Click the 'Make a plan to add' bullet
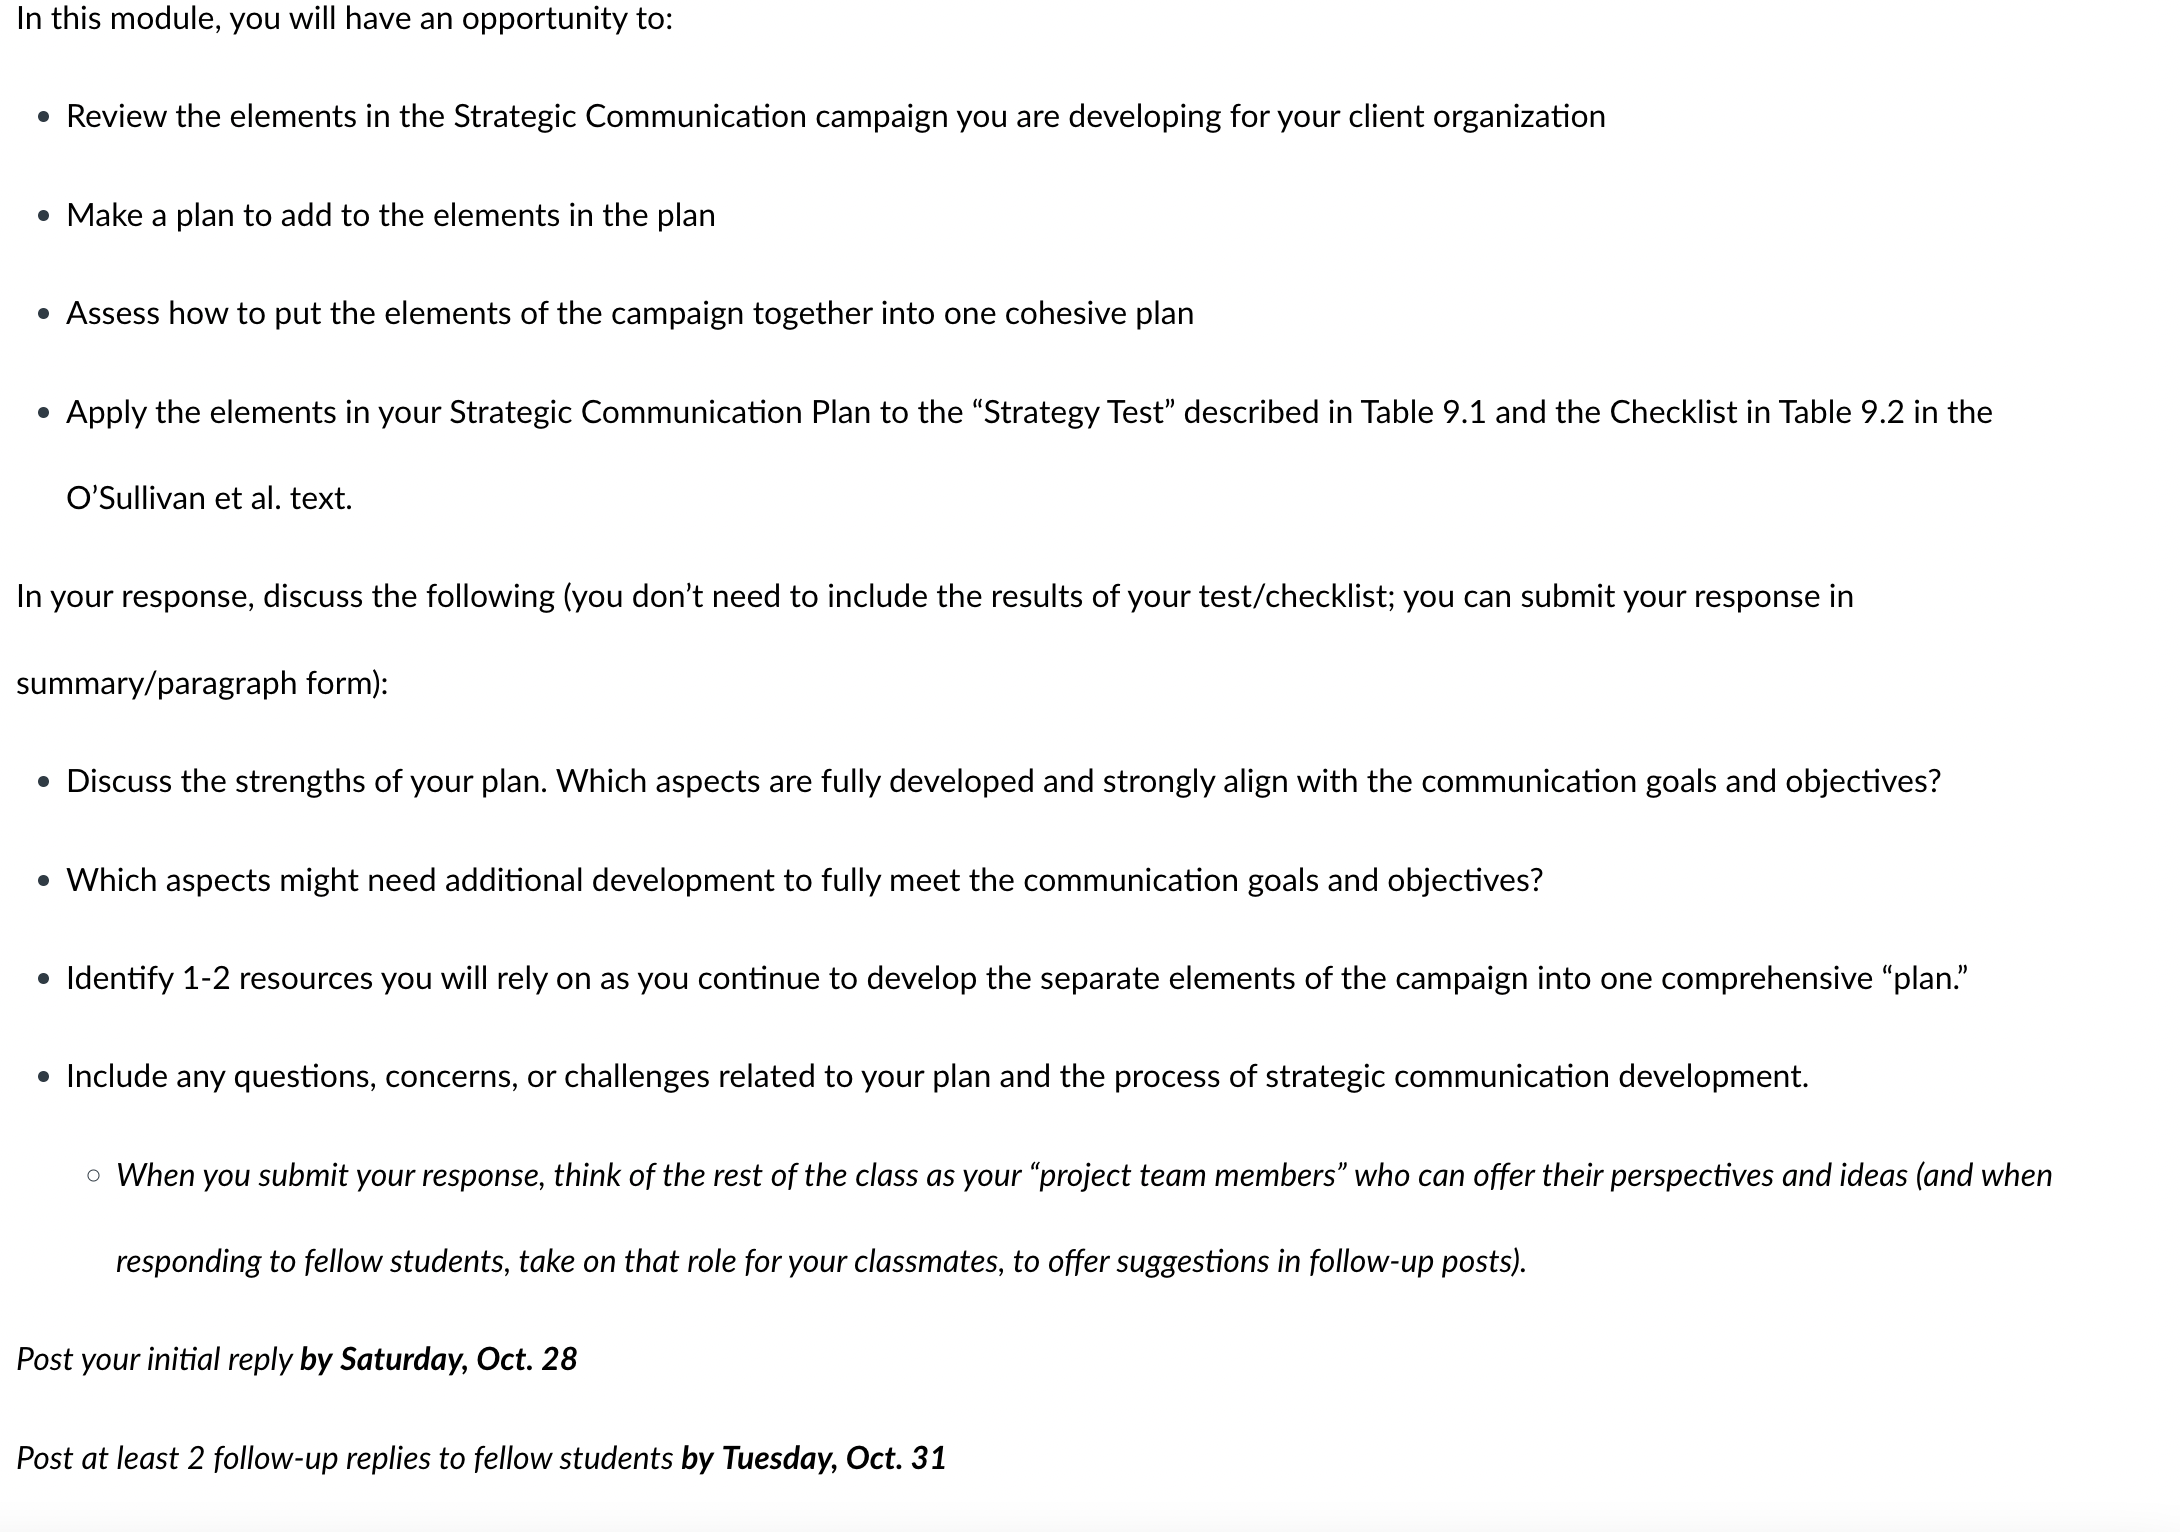 point(390,216)
